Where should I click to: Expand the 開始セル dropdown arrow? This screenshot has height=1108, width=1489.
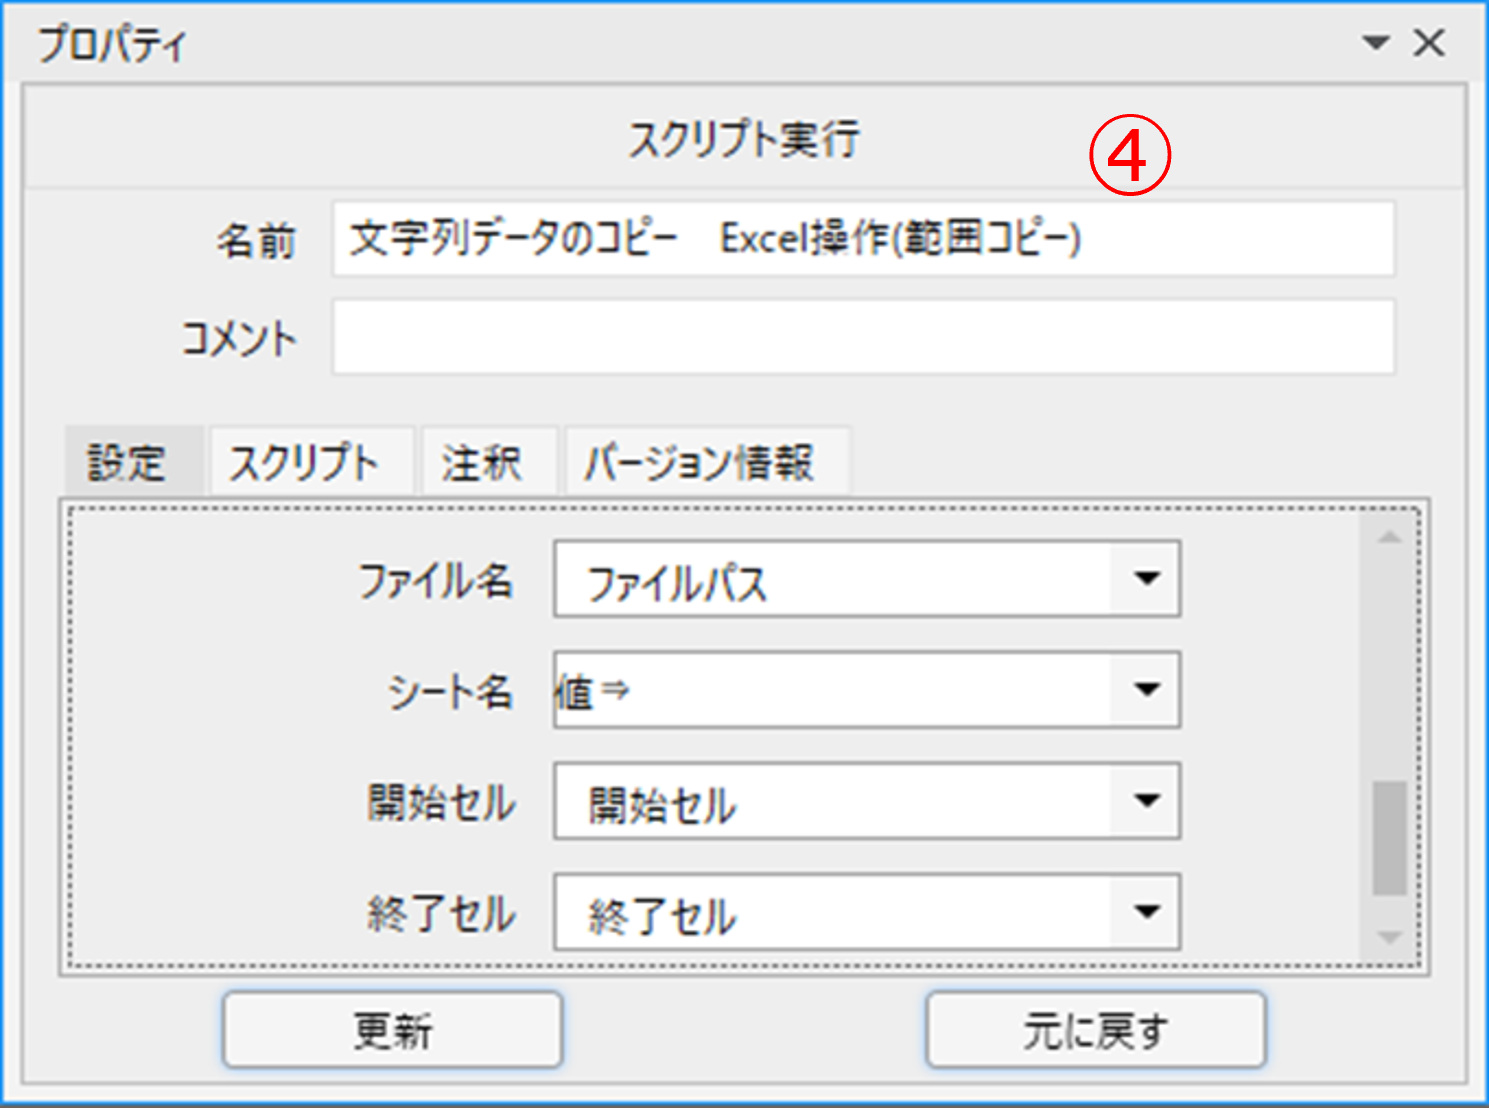(1146, 801)
